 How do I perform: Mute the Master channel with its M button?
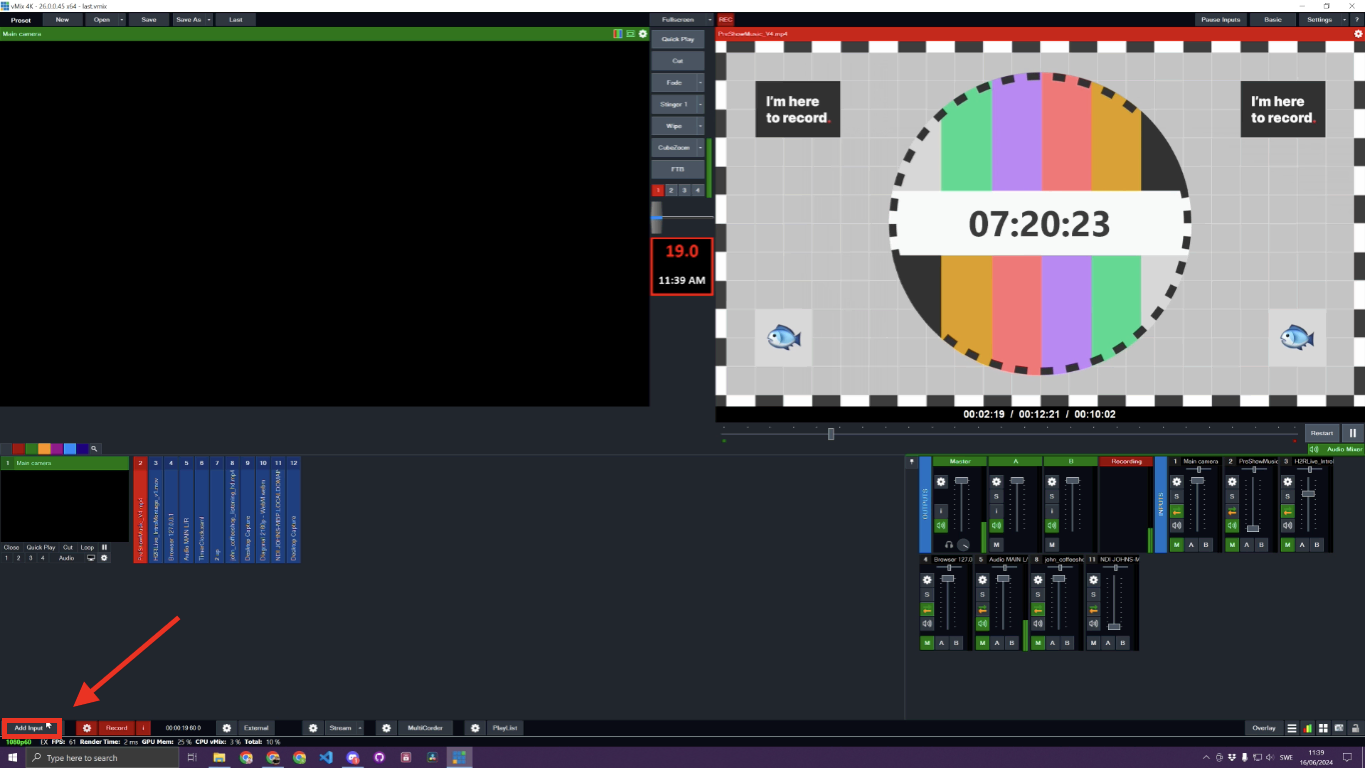pyautogui.click(x=941, y=526)
